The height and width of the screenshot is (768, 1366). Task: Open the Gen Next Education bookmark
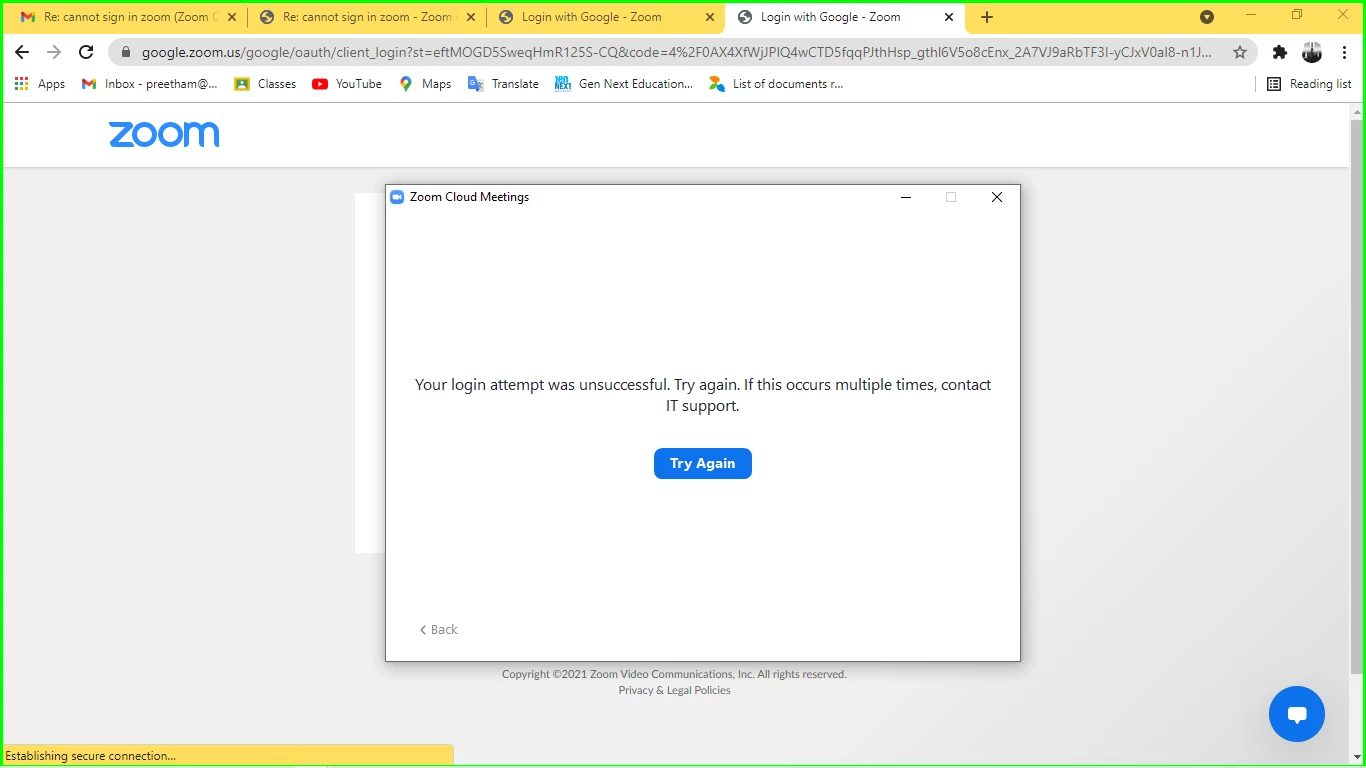[624, 84]
